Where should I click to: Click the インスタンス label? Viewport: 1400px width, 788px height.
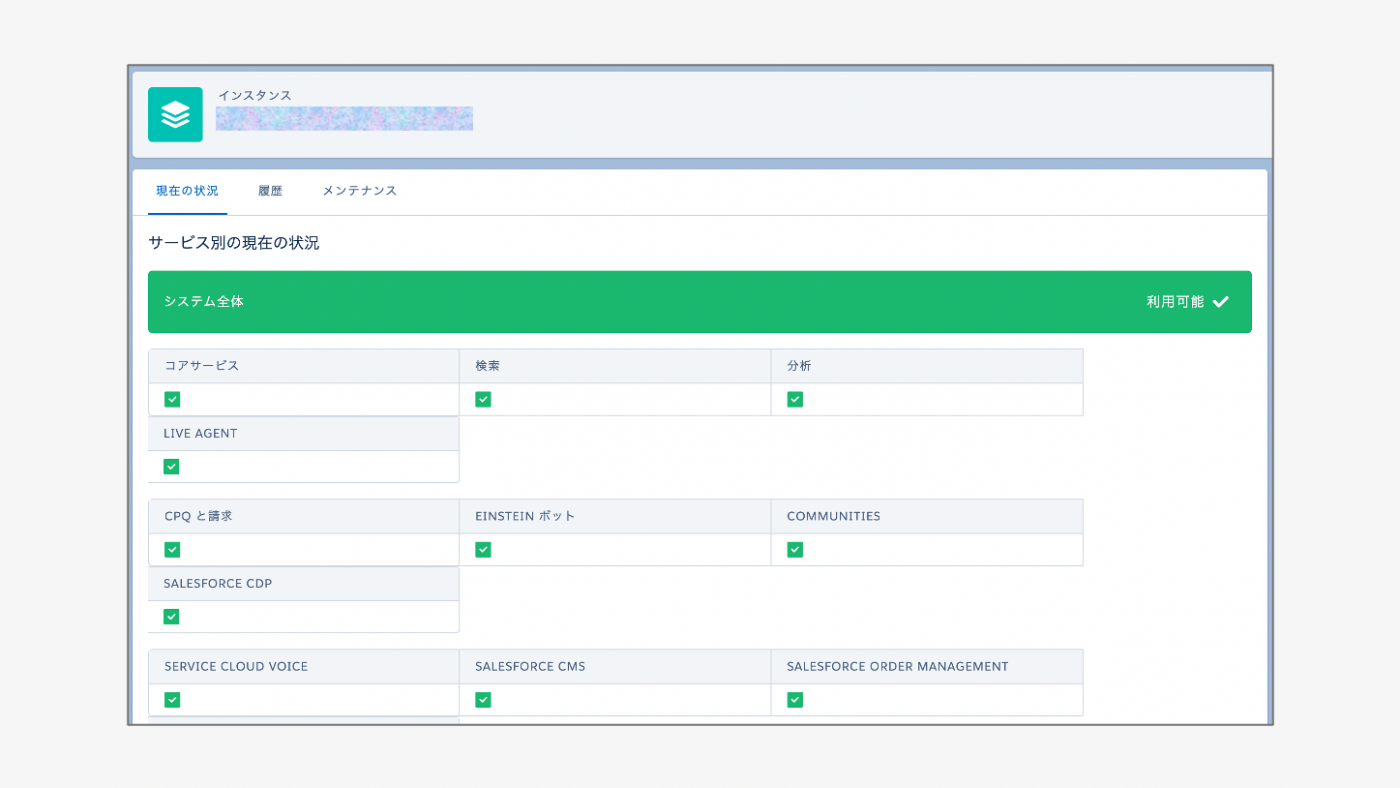[255, 95]
